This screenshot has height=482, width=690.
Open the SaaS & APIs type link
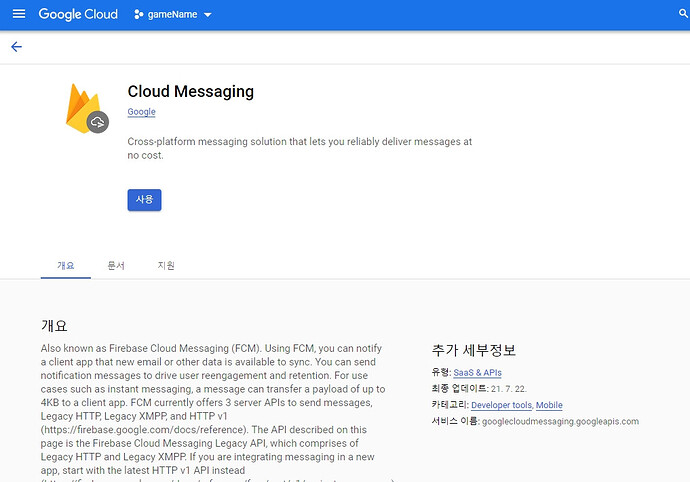click(477, 373)
